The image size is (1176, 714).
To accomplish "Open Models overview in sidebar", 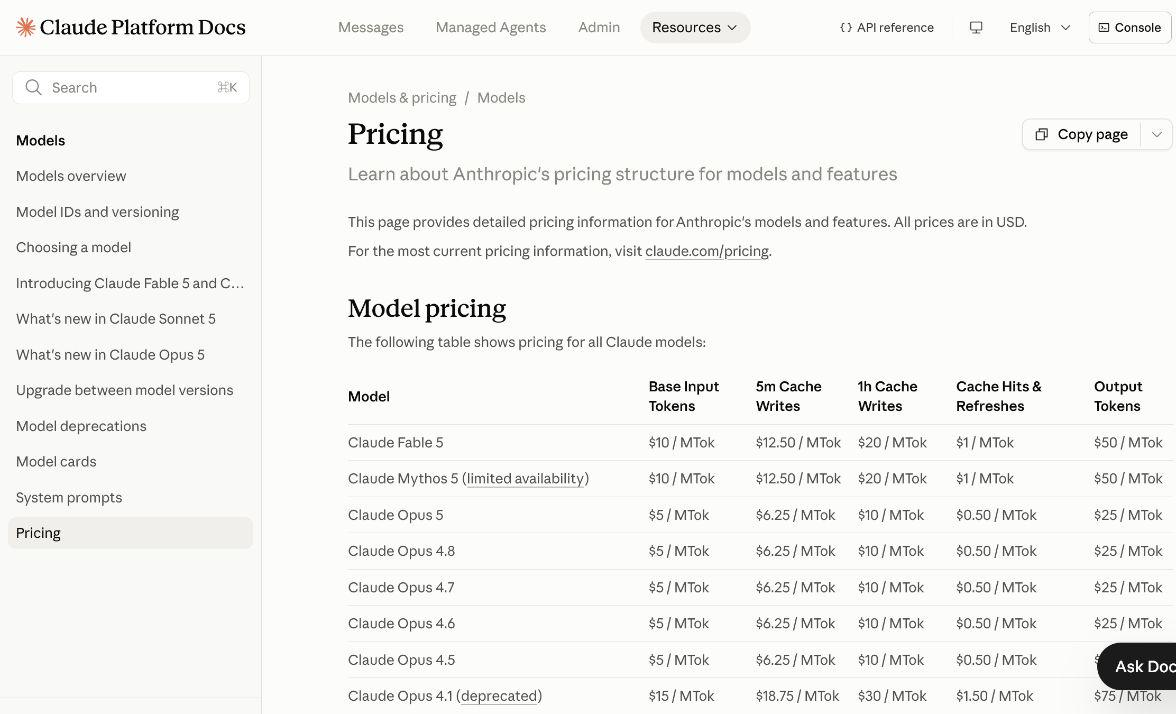I will 71,176.
